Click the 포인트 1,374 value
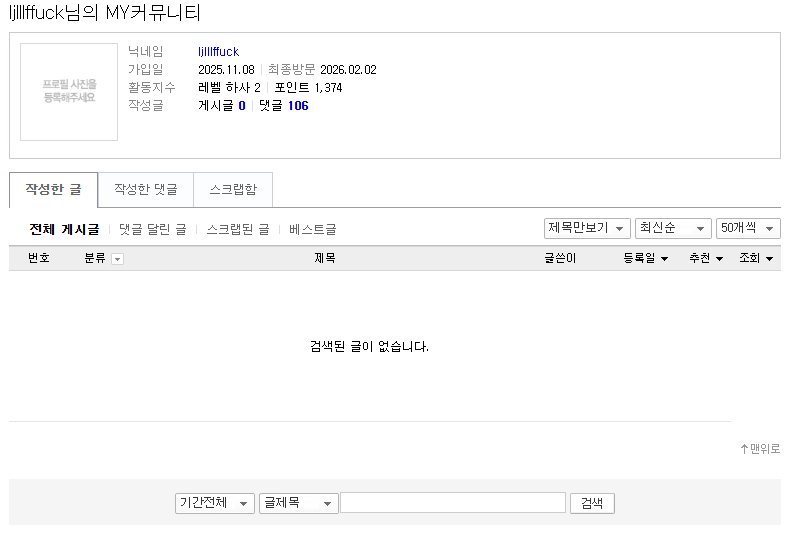The image size is (798, 554). (308, 88)
